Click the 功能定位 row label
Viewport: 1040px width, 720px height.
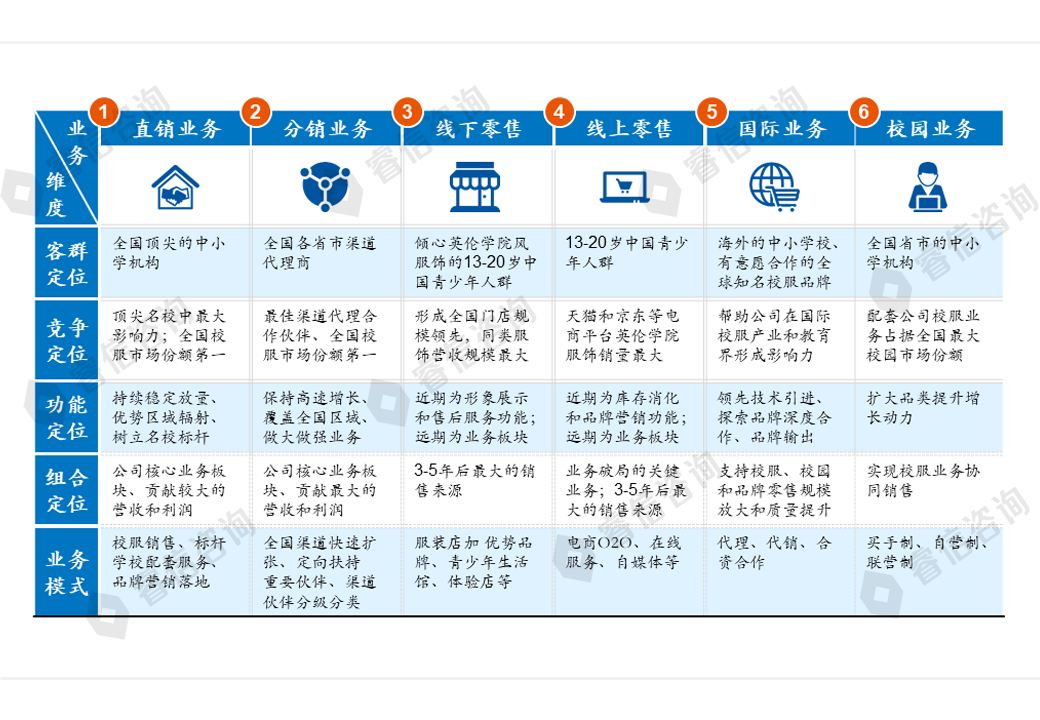click(x=67, y=418)
